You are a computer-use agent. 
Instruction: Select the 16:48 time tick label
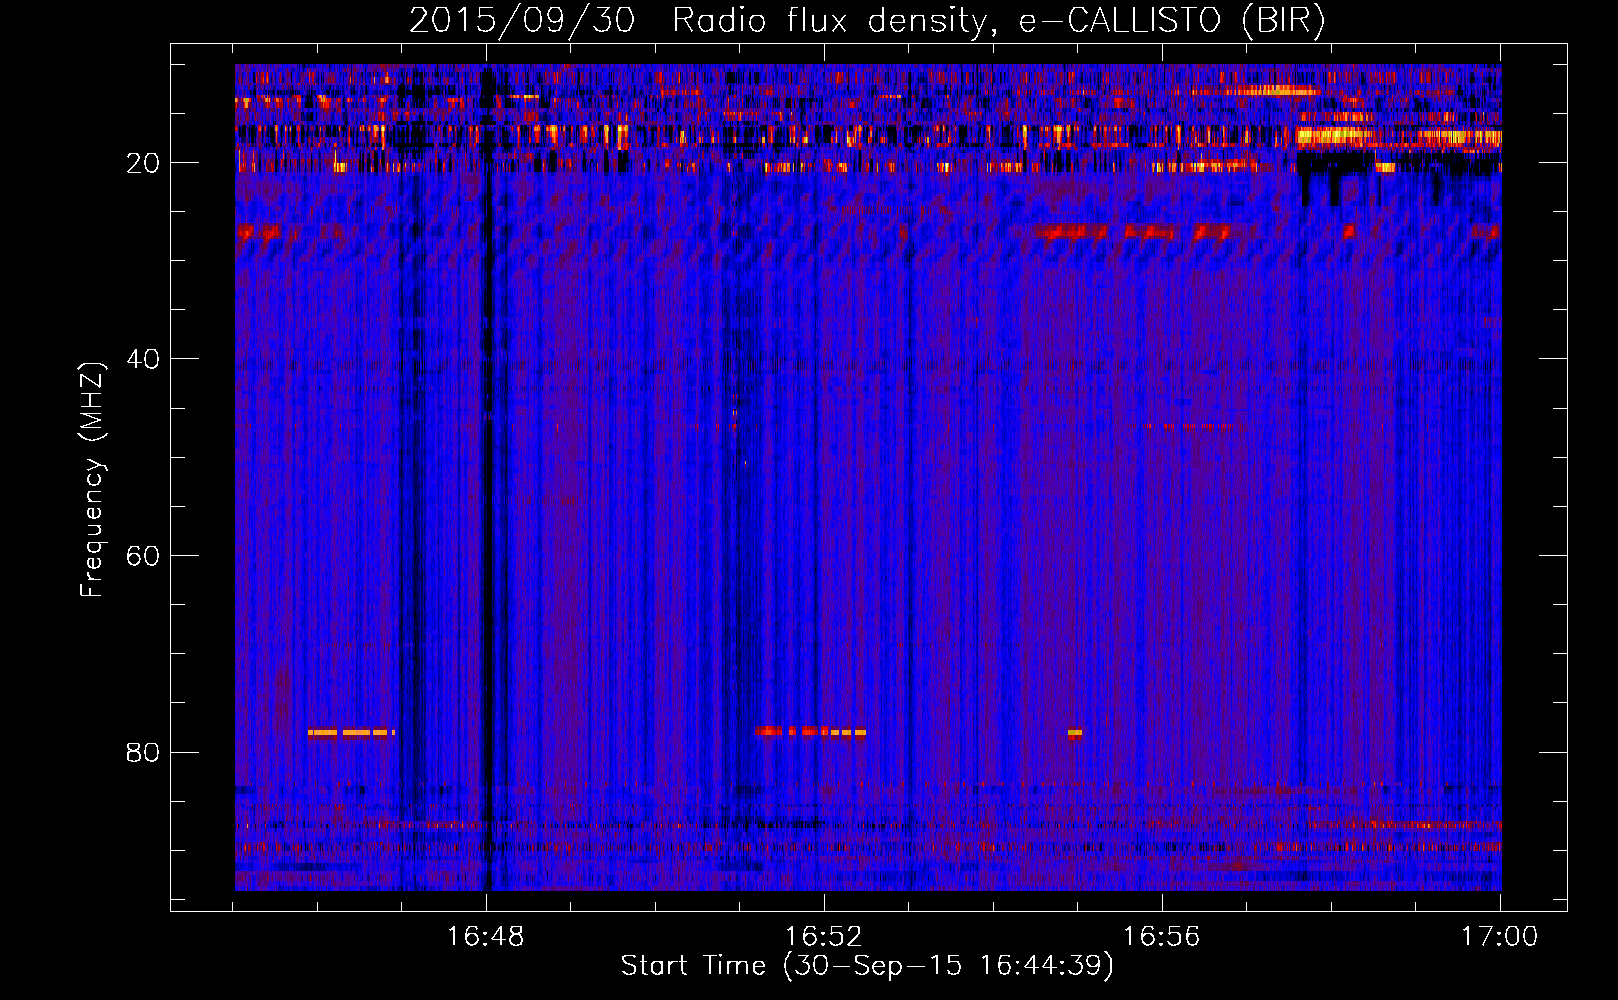486,936
